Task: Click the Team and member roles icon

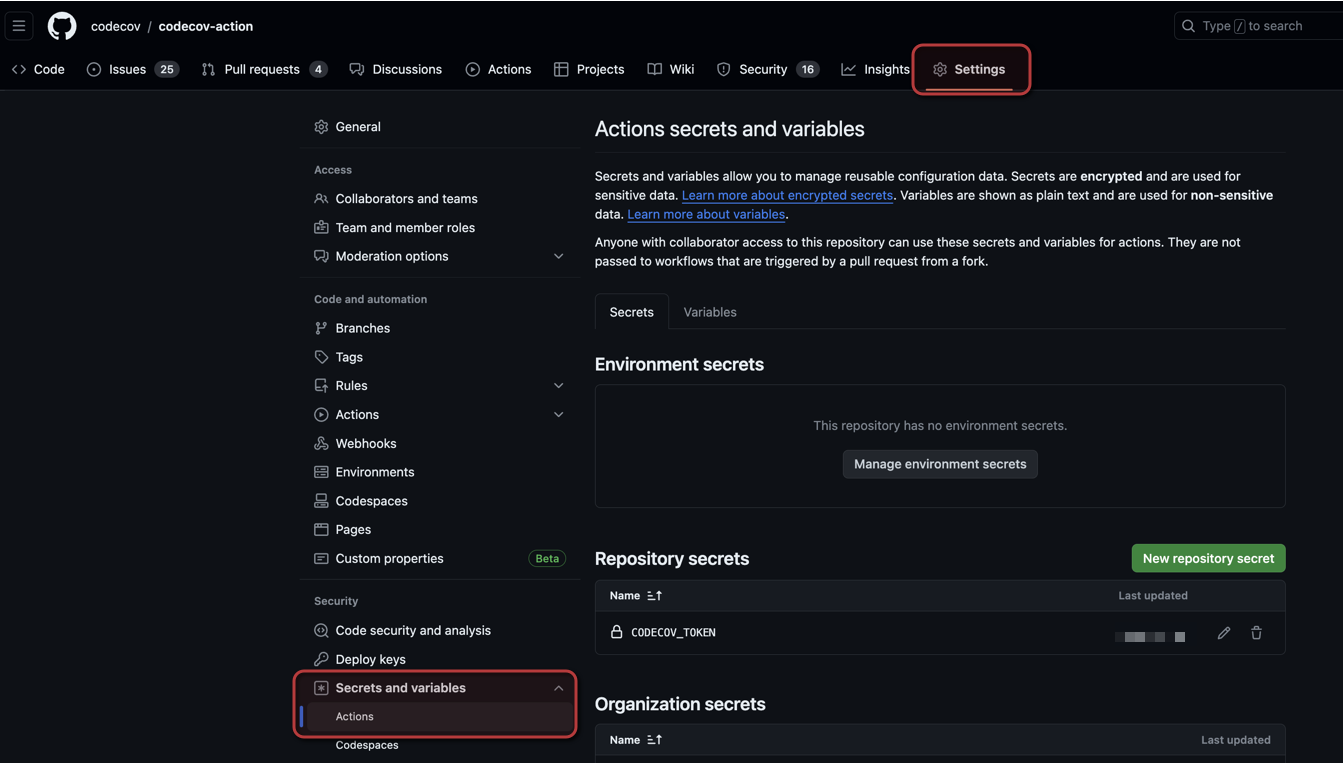Action: (321, 228)
